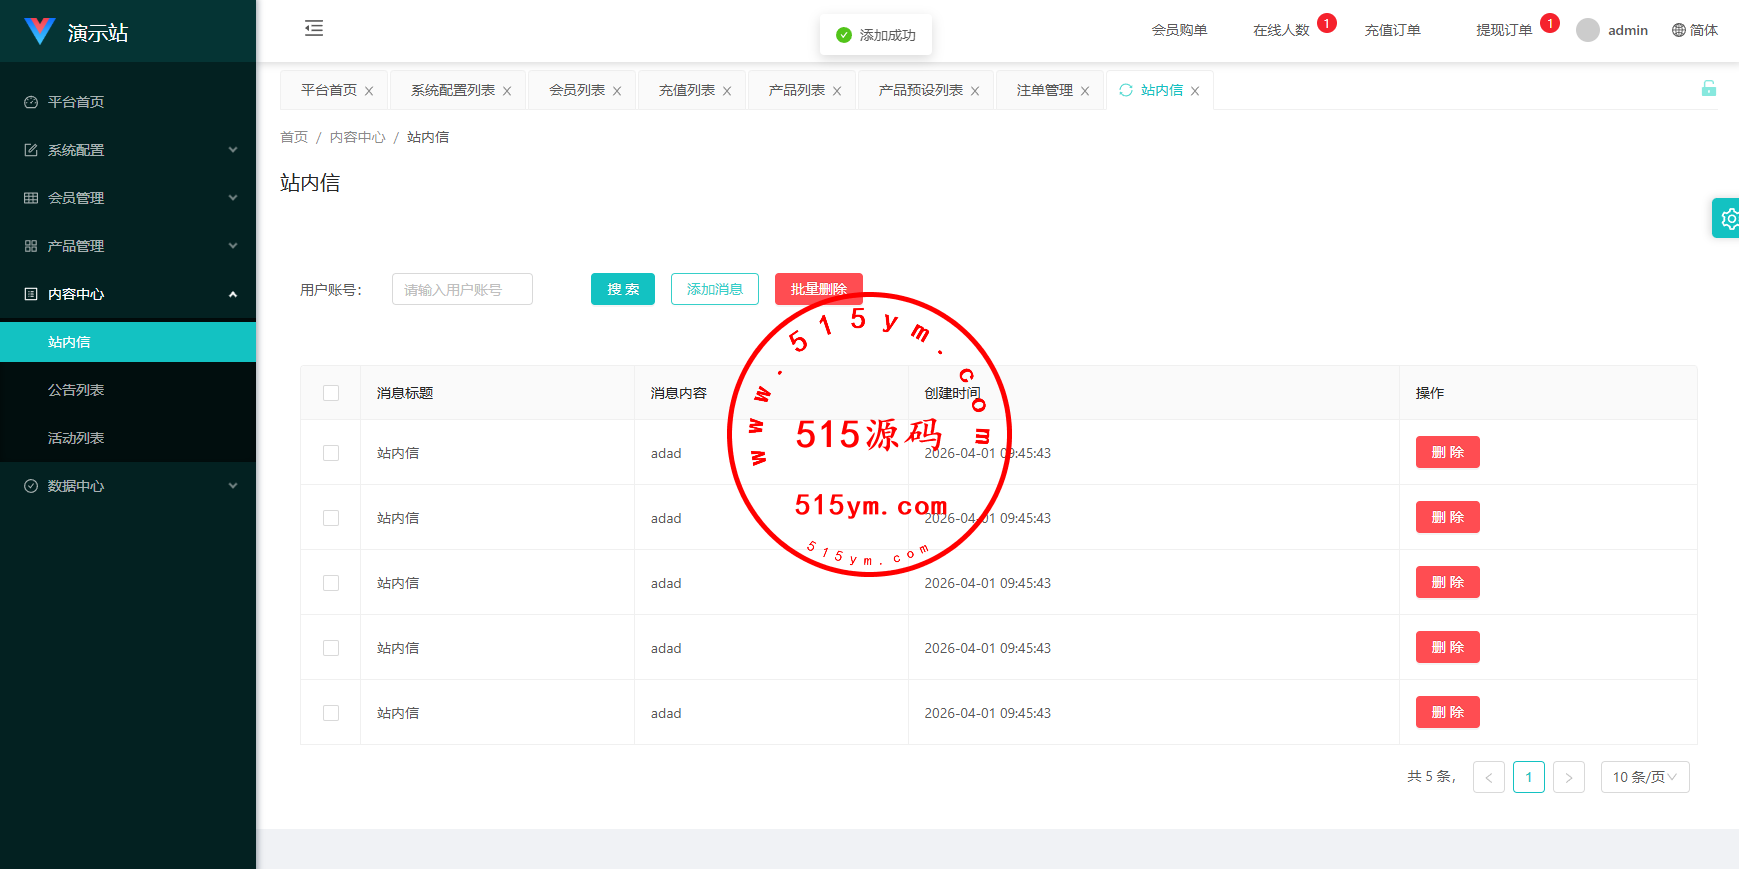The height and width of the screenshot is (869, 1739).
Task: Check the last message row checkbox
Action: click(x=331, y=713)
